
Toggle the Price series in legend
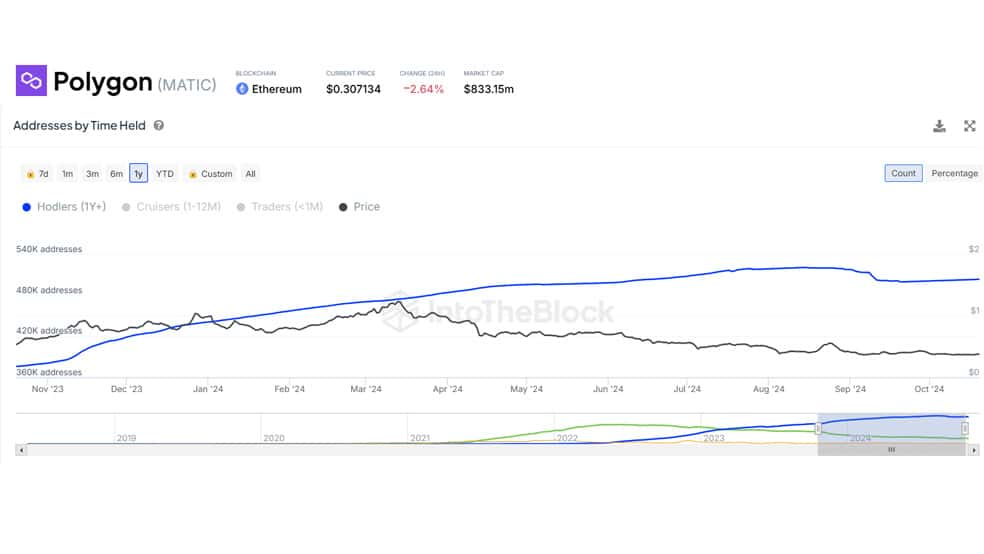point(360,207)
